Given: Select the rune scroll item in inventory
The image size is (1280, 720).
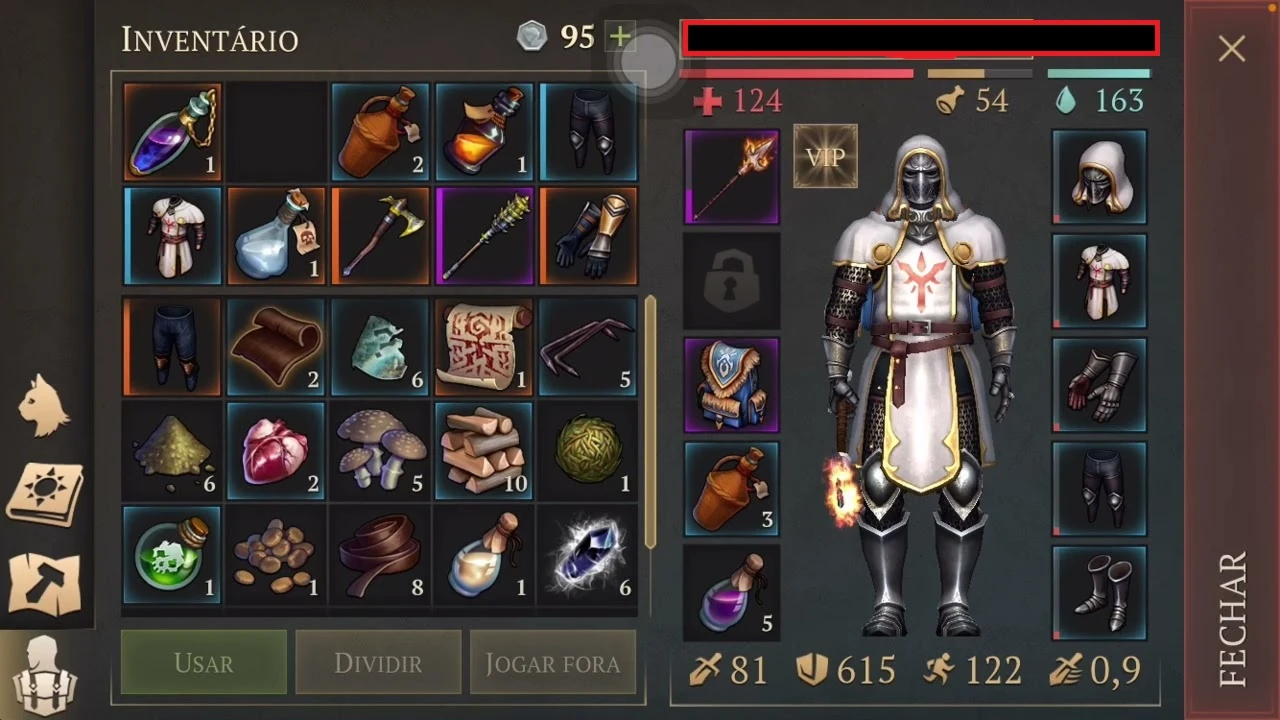Looking at the screenshot, I should pyautogui.click(x=484, y=346).
